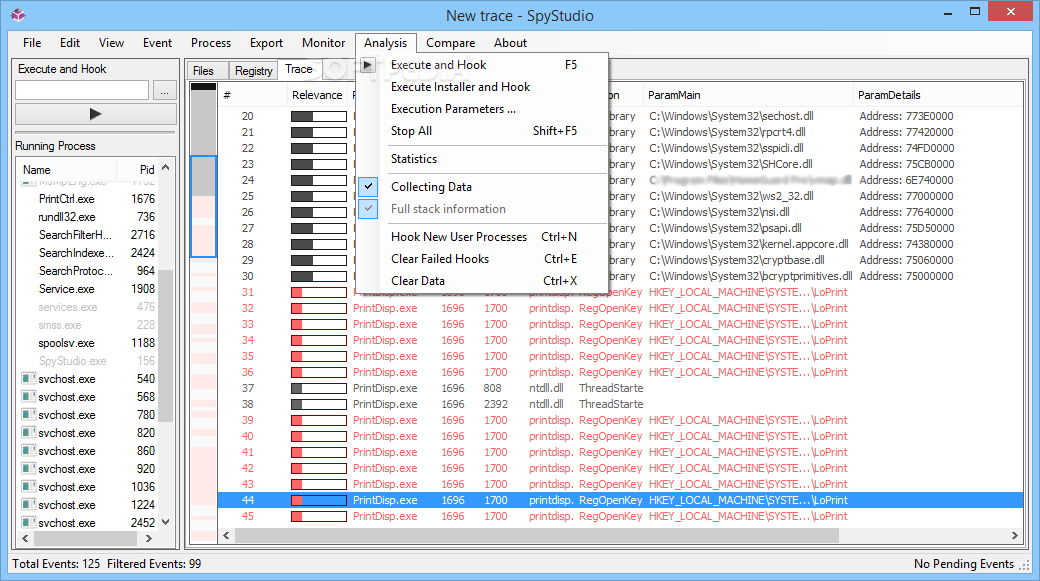Open Statistics from Analysis menu

tap(482, 159)
